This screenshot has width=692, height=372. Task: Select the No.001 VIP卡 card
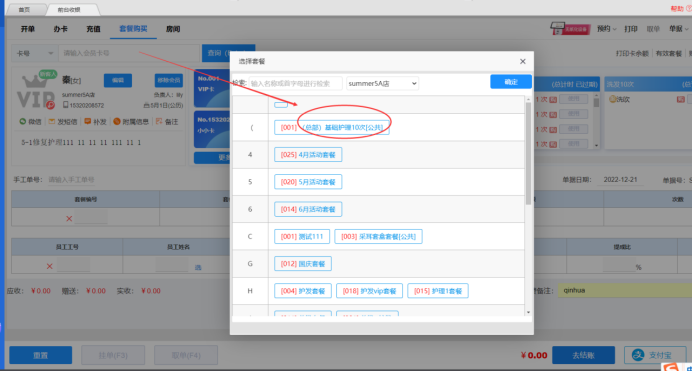pos(212,87)
